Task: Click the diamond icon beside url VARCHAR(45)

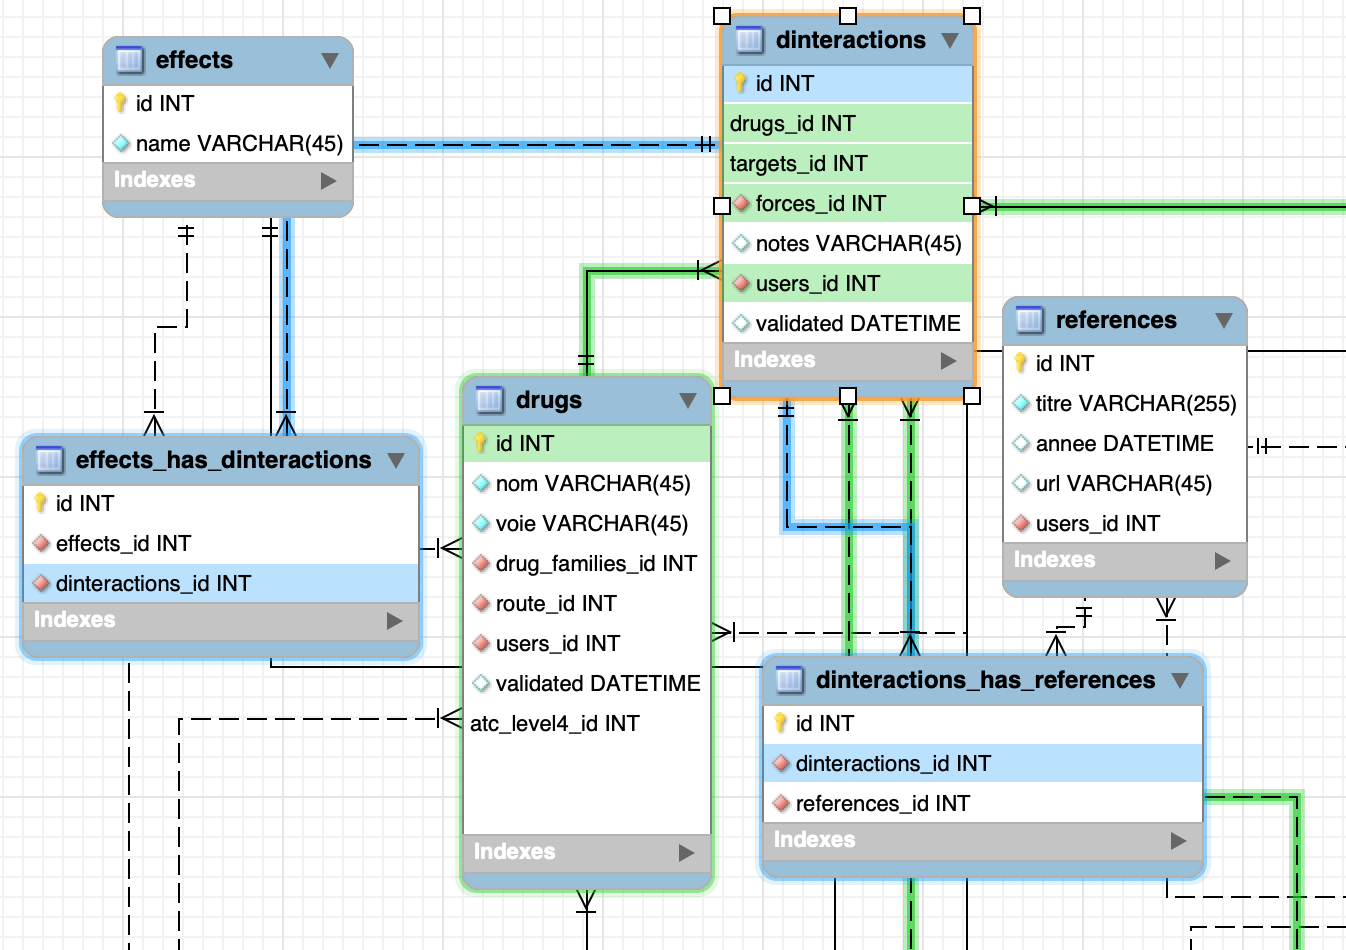Action: [x=1021, y=483]
